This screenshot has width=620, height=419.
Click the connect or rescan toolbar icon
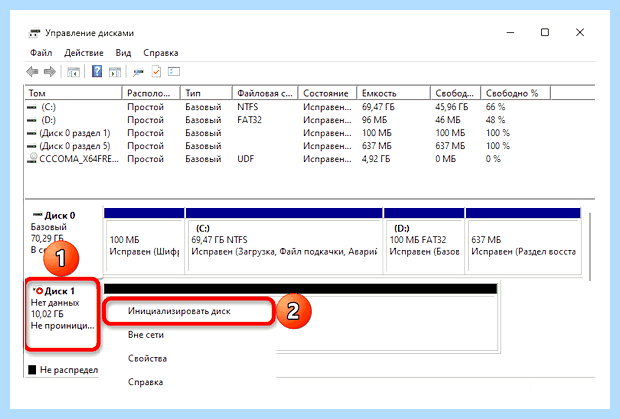tap(138, 72)
